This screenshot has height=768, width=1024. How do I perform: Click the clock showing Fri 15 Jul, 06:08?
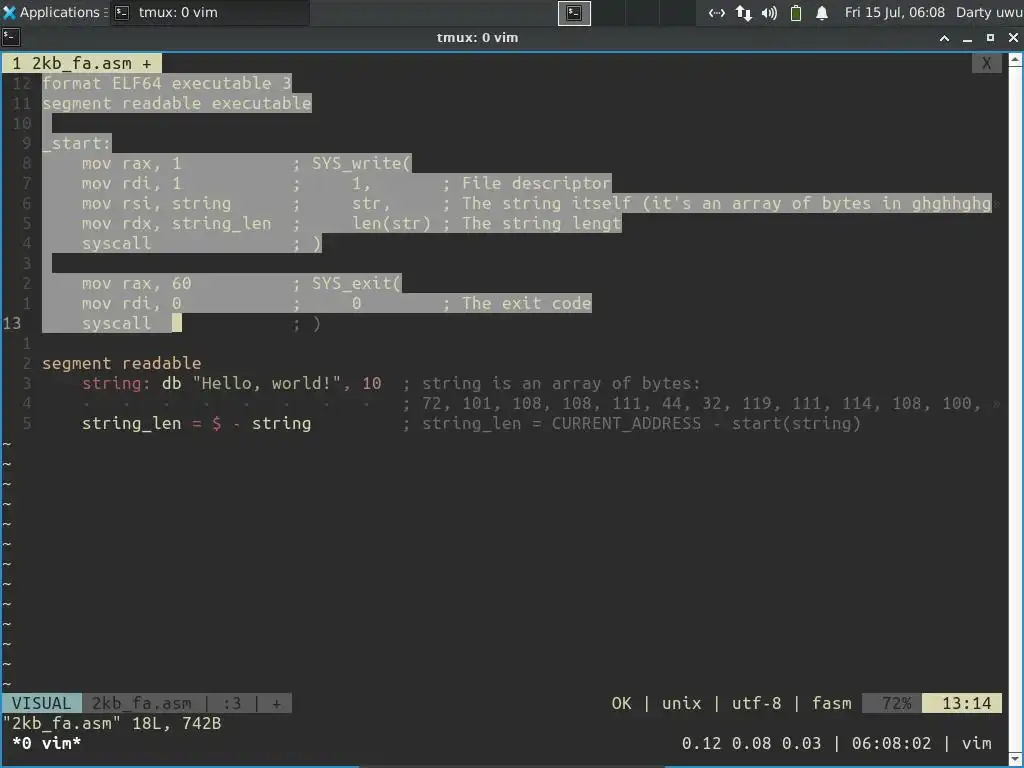tap(895, 12)
